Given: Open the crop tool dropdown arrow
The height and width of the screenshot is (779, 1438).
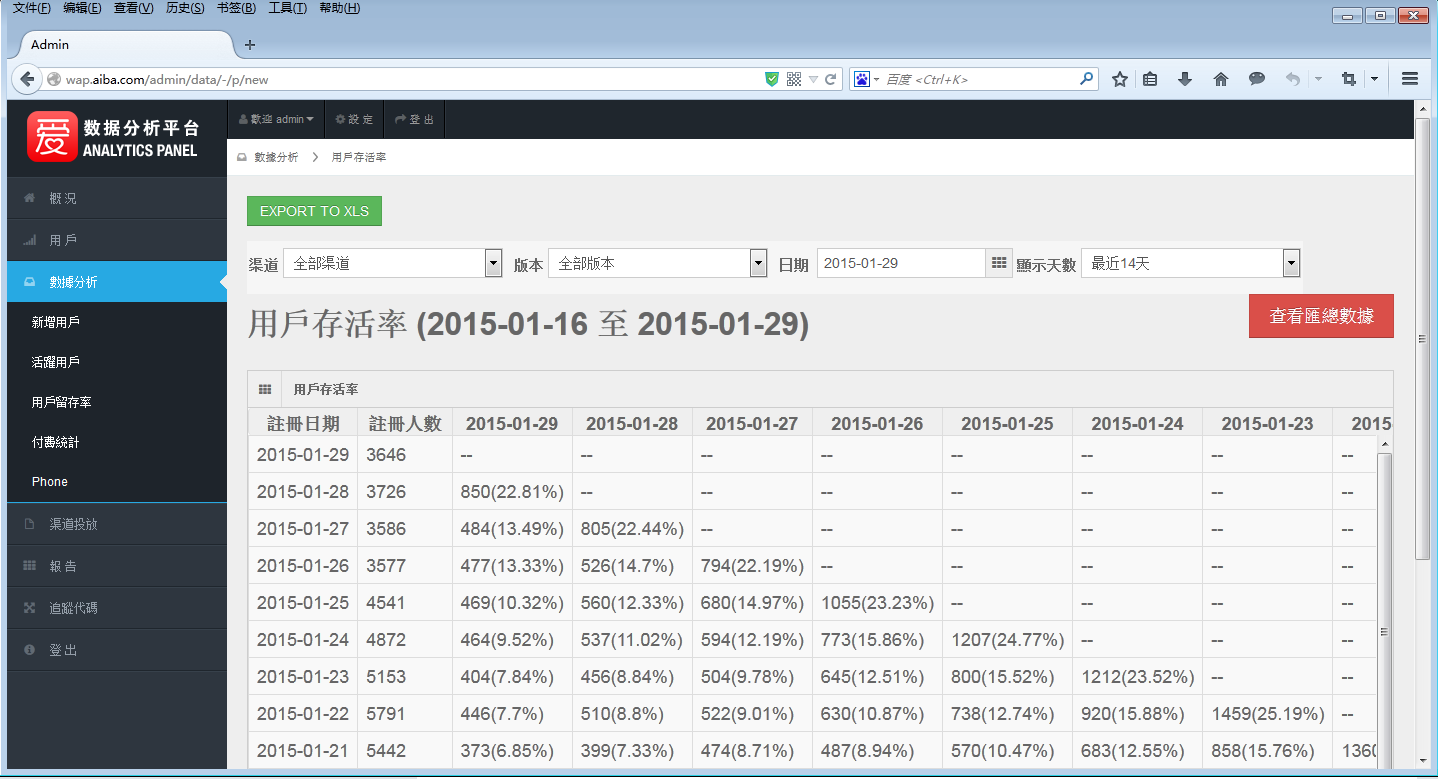Looking at the screenshot, I should 1374,79.
